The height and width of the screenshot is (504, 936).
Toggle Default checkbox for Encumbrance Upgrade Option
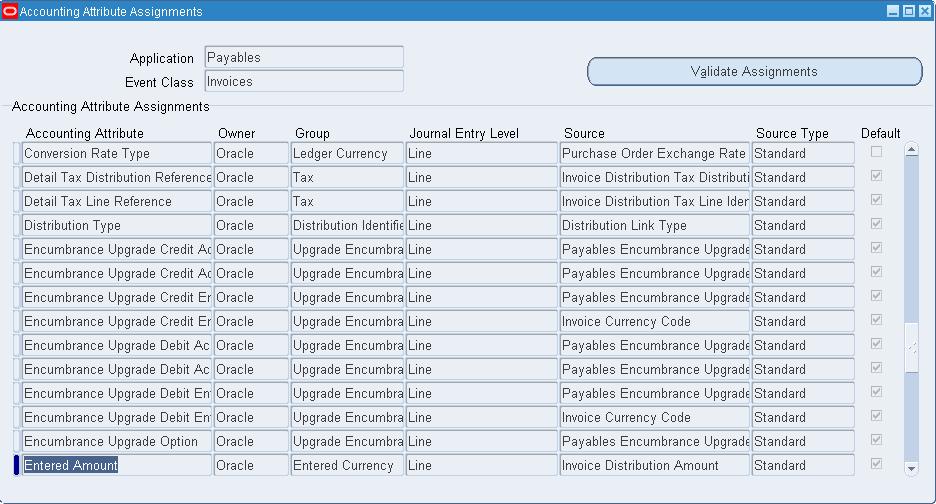point(876,440)
